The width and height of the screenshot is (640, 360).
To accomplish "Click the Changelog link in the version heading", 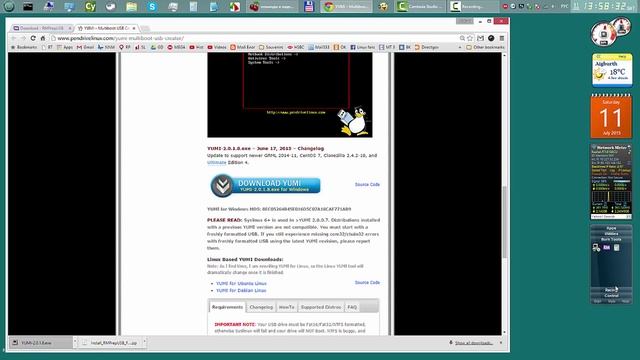I will coord(310,149).
